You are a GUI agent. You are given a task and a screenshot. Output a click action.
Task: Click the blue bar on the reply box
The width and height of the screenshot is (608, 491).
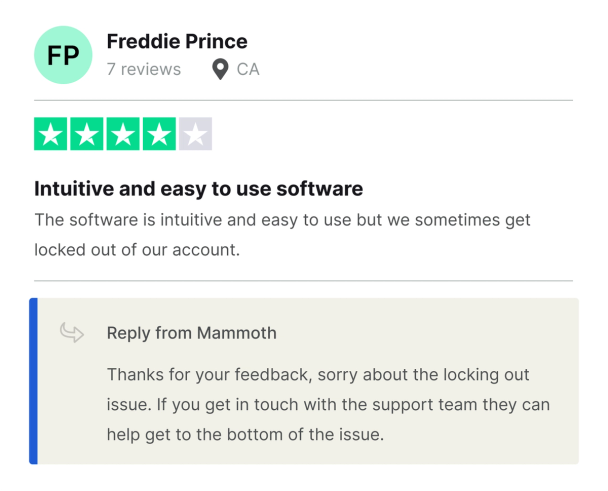pos(34,381)
